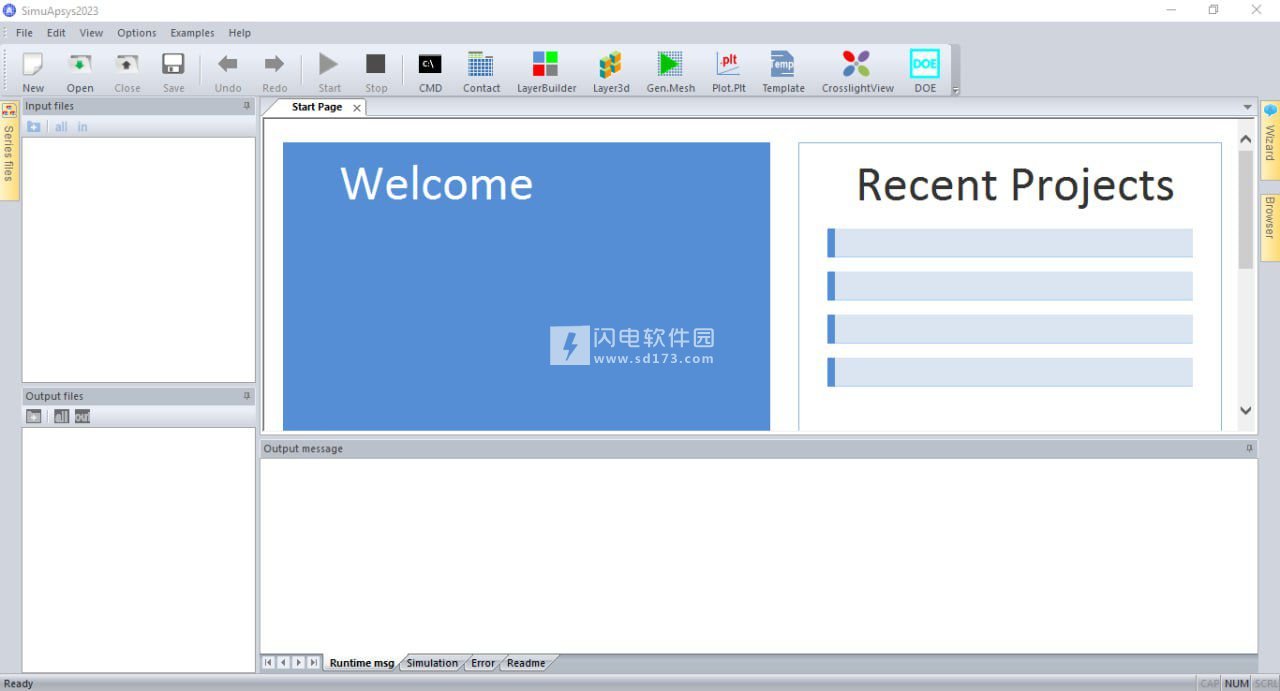Open the Wizard side panel tab
The image size is (1280, 691).
(x=1270, y=141)
